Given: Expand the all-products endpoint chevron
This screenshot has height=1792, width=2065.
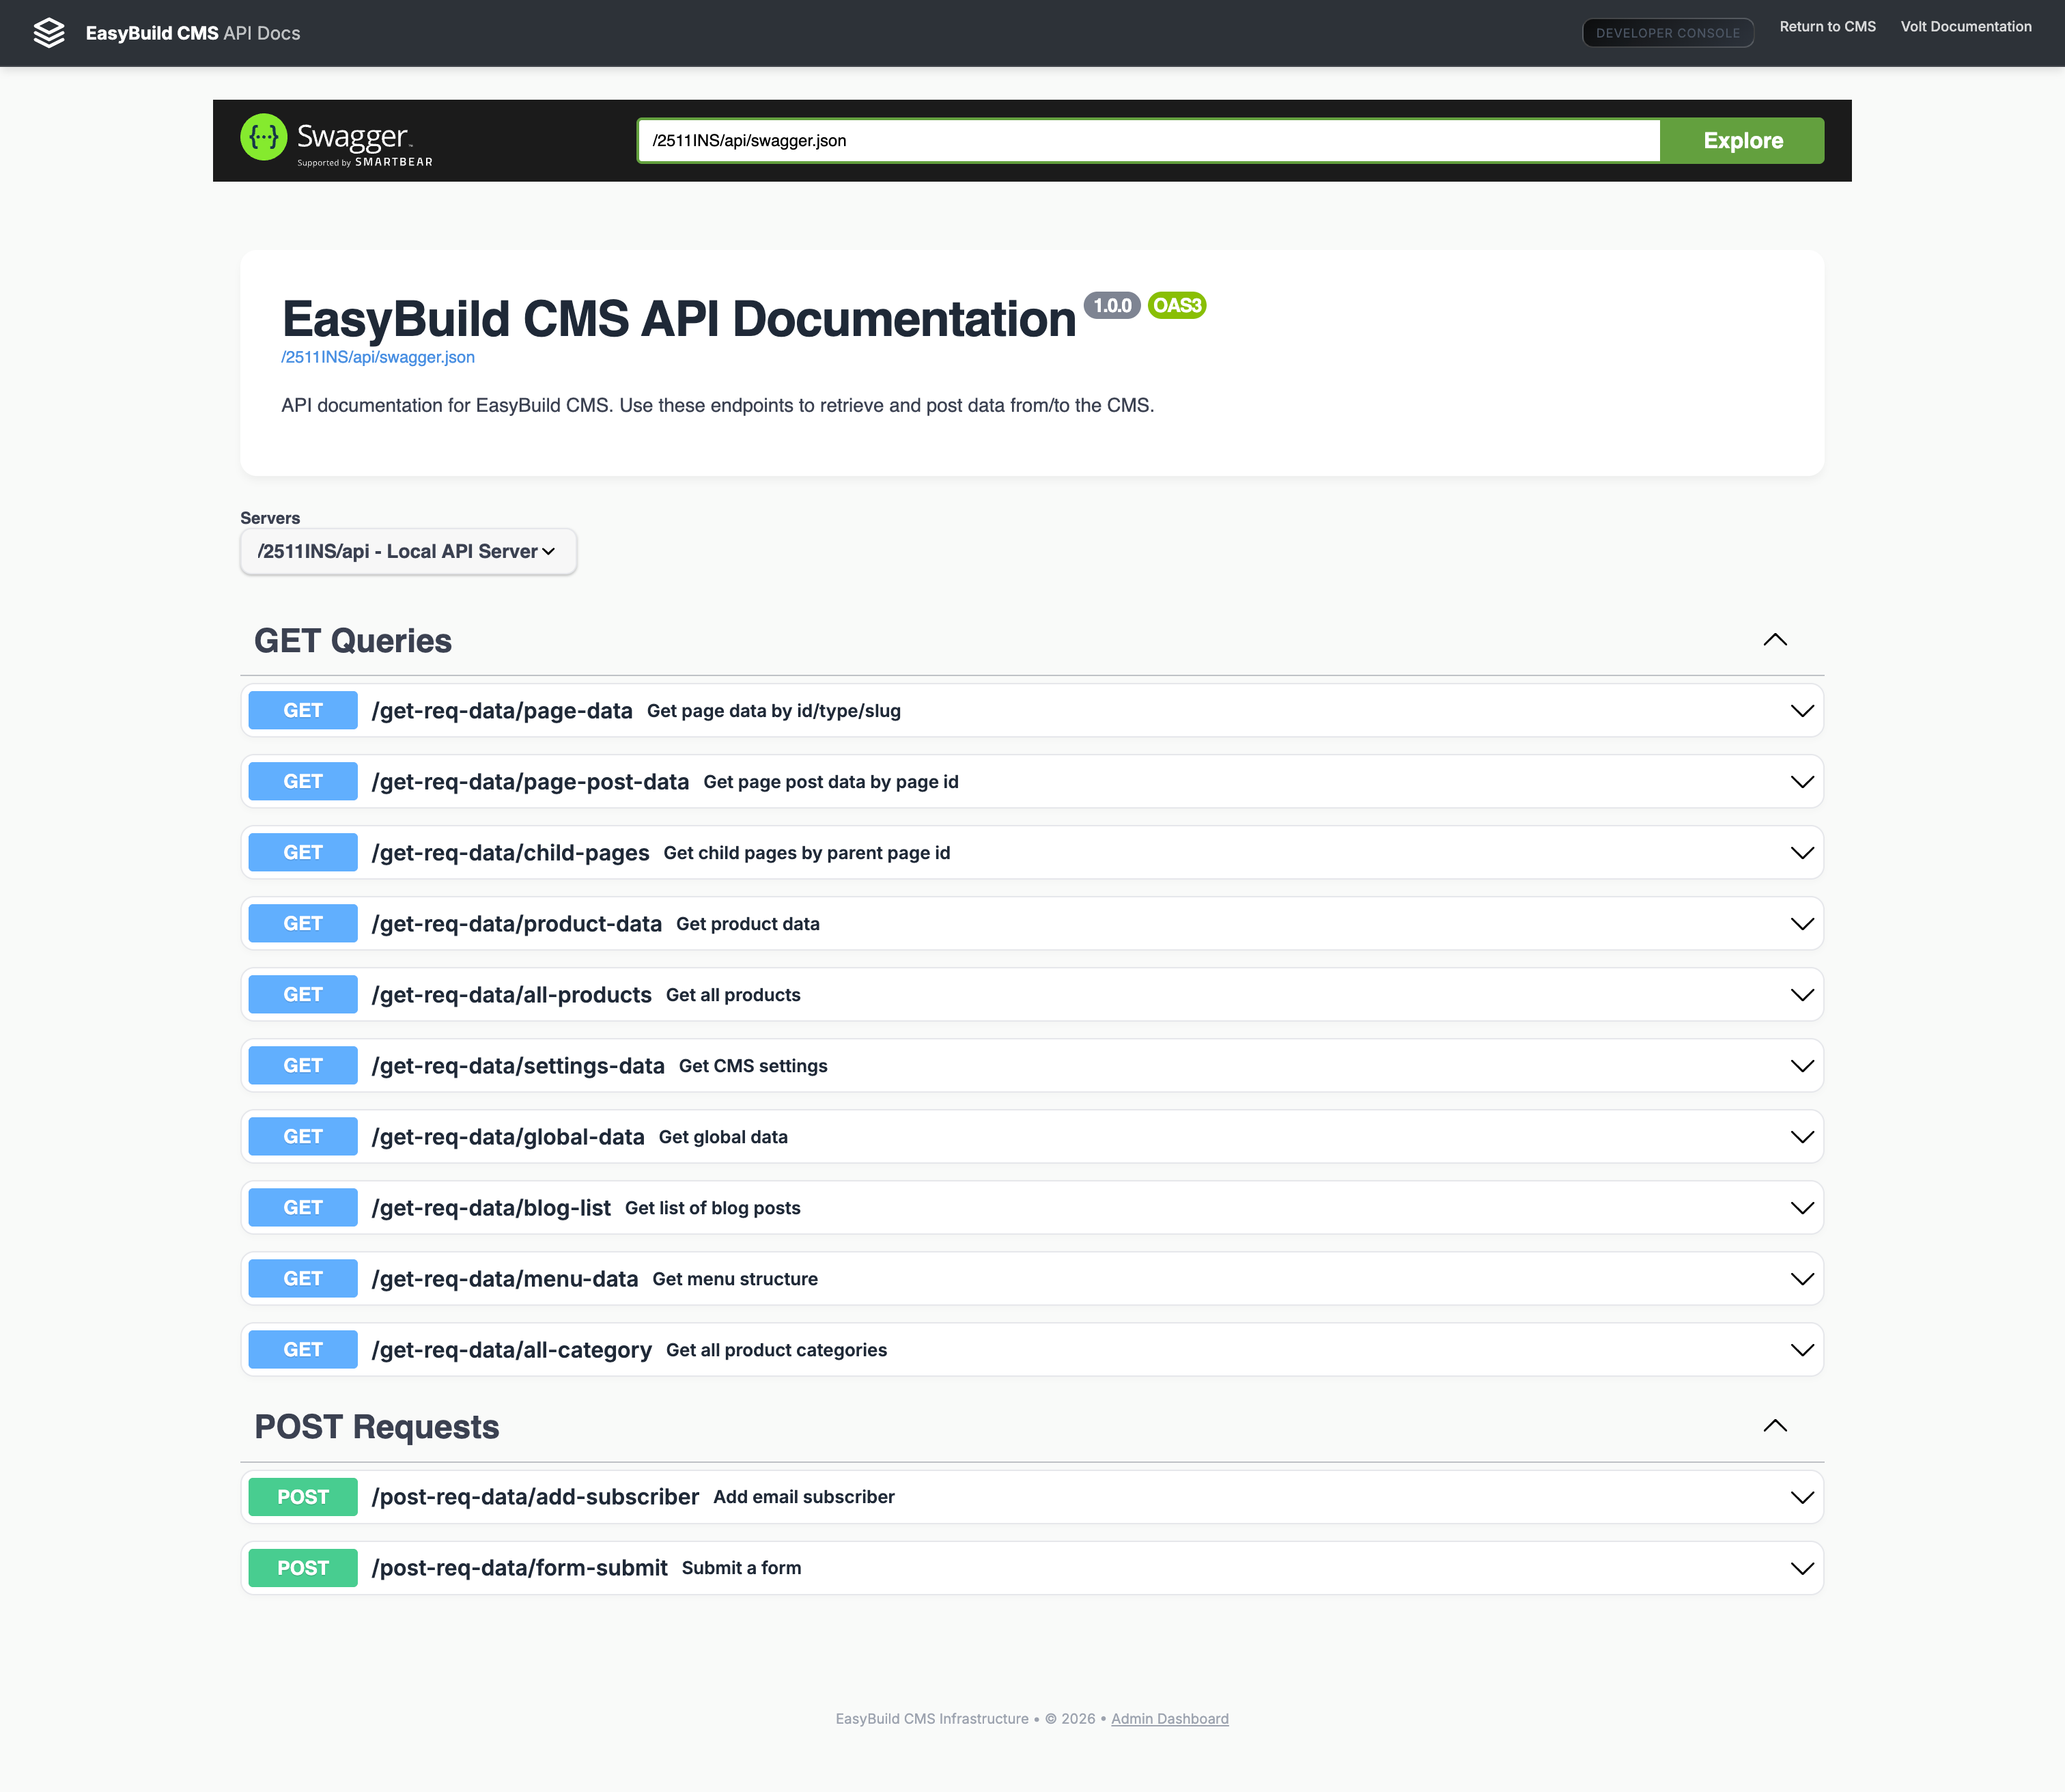Looking at the screenshot, I should (1802, 995).
